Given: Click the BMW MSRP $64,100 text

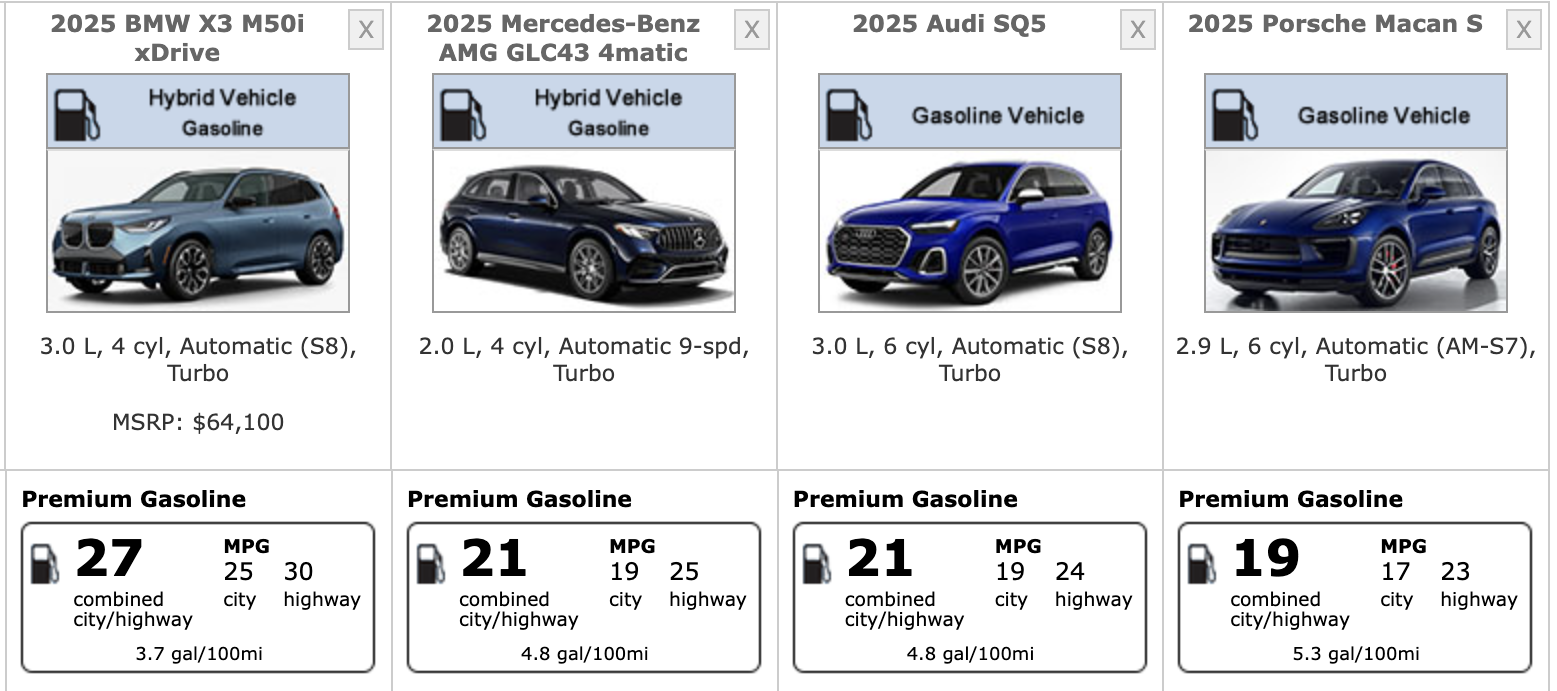Looking at the screenshot, I should click(x=198, y=422).
